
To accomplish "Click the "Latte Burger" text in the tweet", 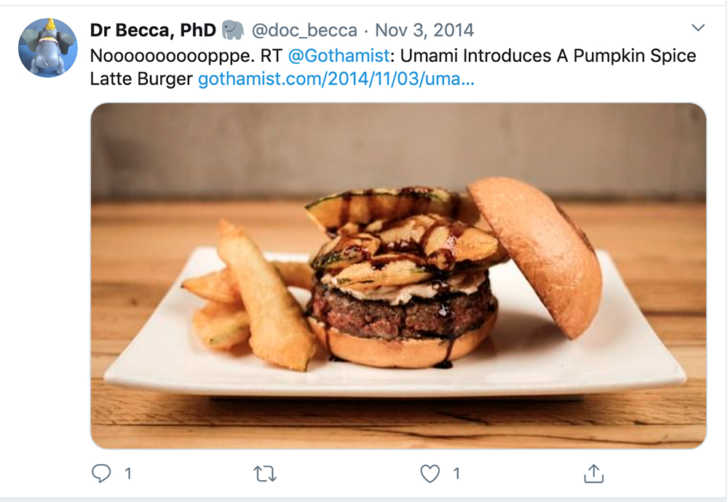I will pos(141,79).
